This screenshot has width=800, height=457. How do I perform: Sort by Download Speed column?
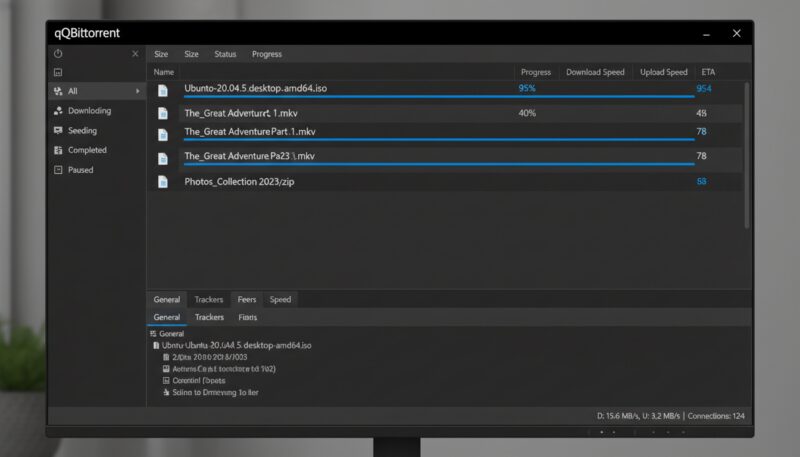point(595,72)
